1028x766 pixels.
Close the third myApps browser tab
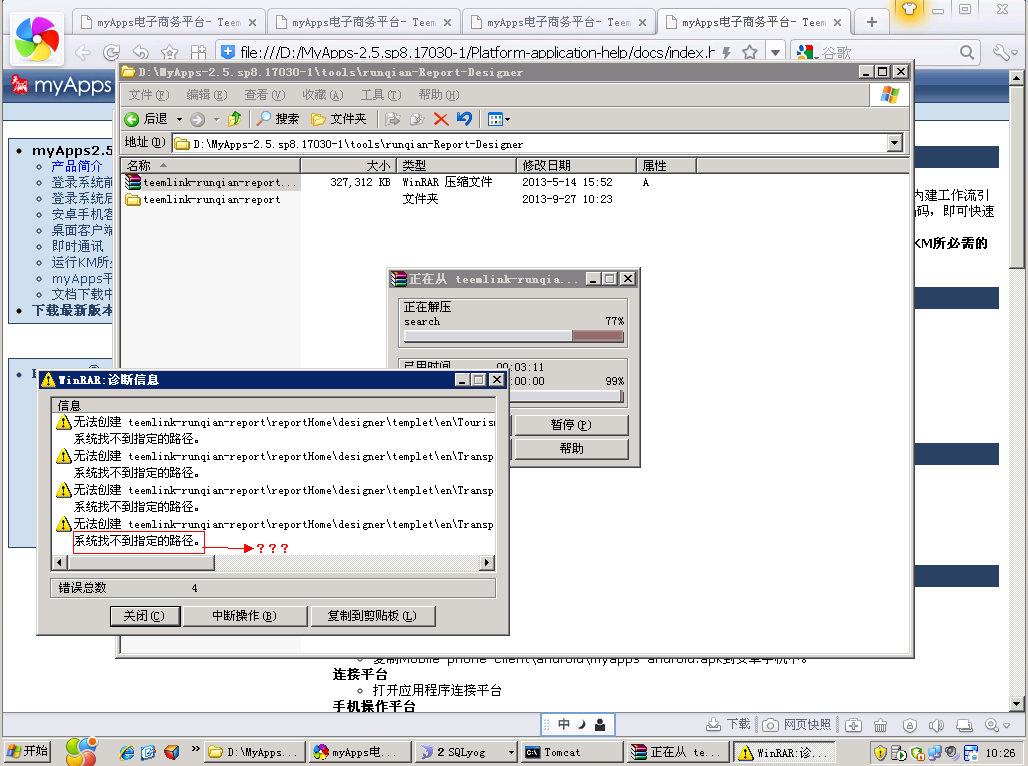(x=642, y=22)
